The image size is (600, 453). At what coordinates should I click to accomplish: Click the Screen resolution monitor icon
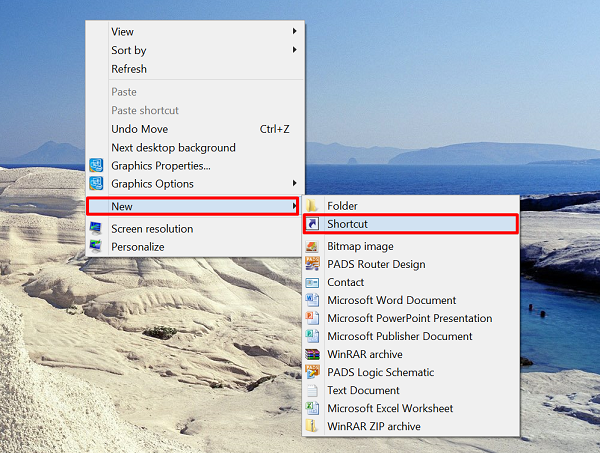pyautogui.click(x=96, y=228)
